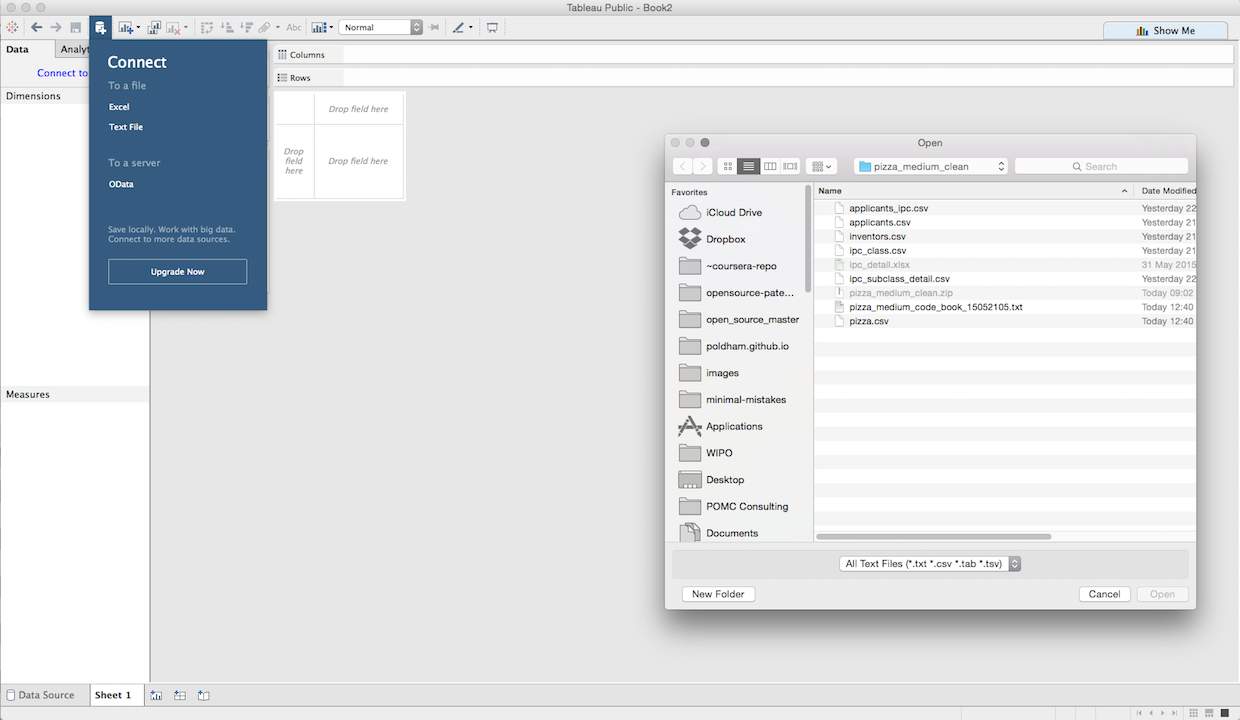Click new dashboard icon in bottom tab bar
This screenshot has width=1240, height=720.
point(180,695)
